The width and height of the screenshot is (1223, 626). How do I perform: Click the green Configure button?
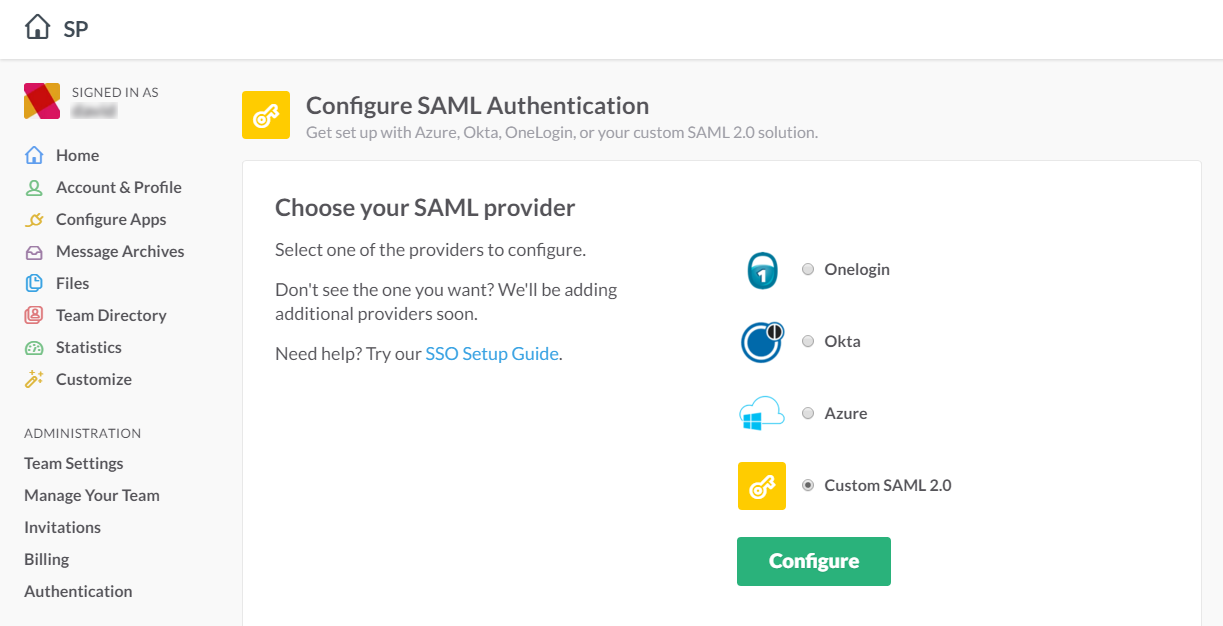point(814,561)
